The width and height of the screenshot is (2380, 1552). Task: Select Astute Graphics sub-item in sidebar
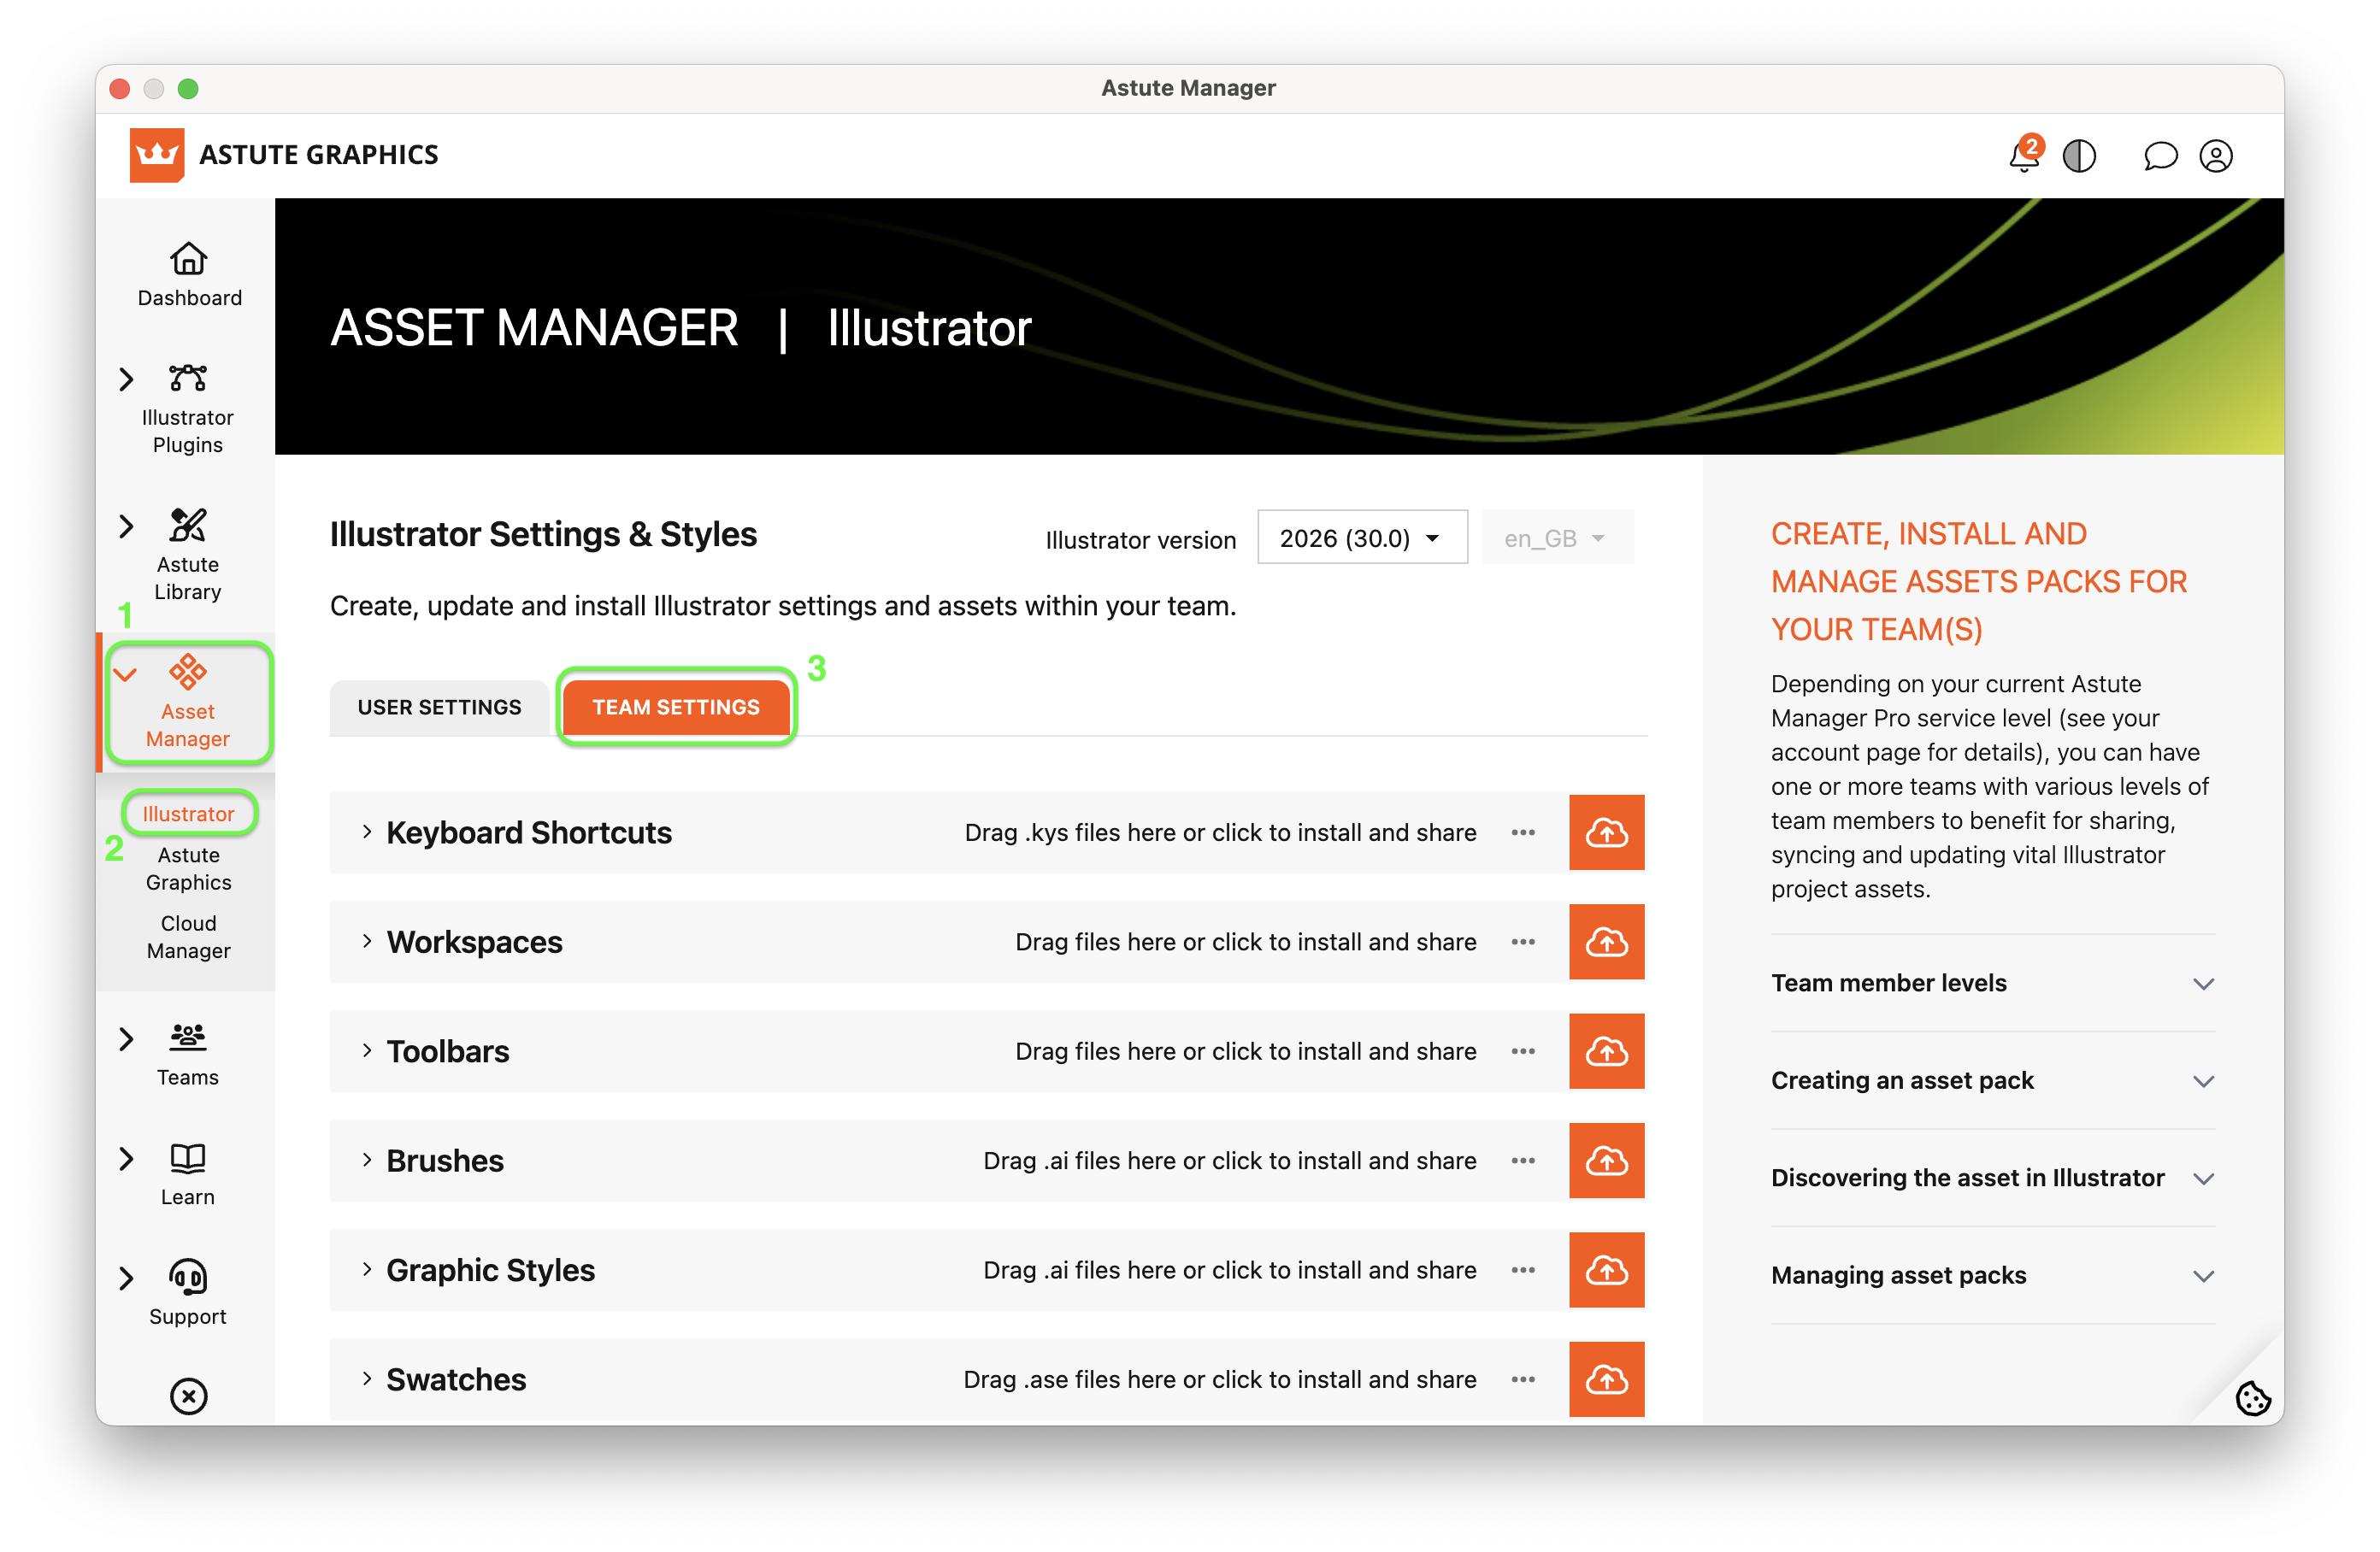pyautogui.click(x=188, y=868)
